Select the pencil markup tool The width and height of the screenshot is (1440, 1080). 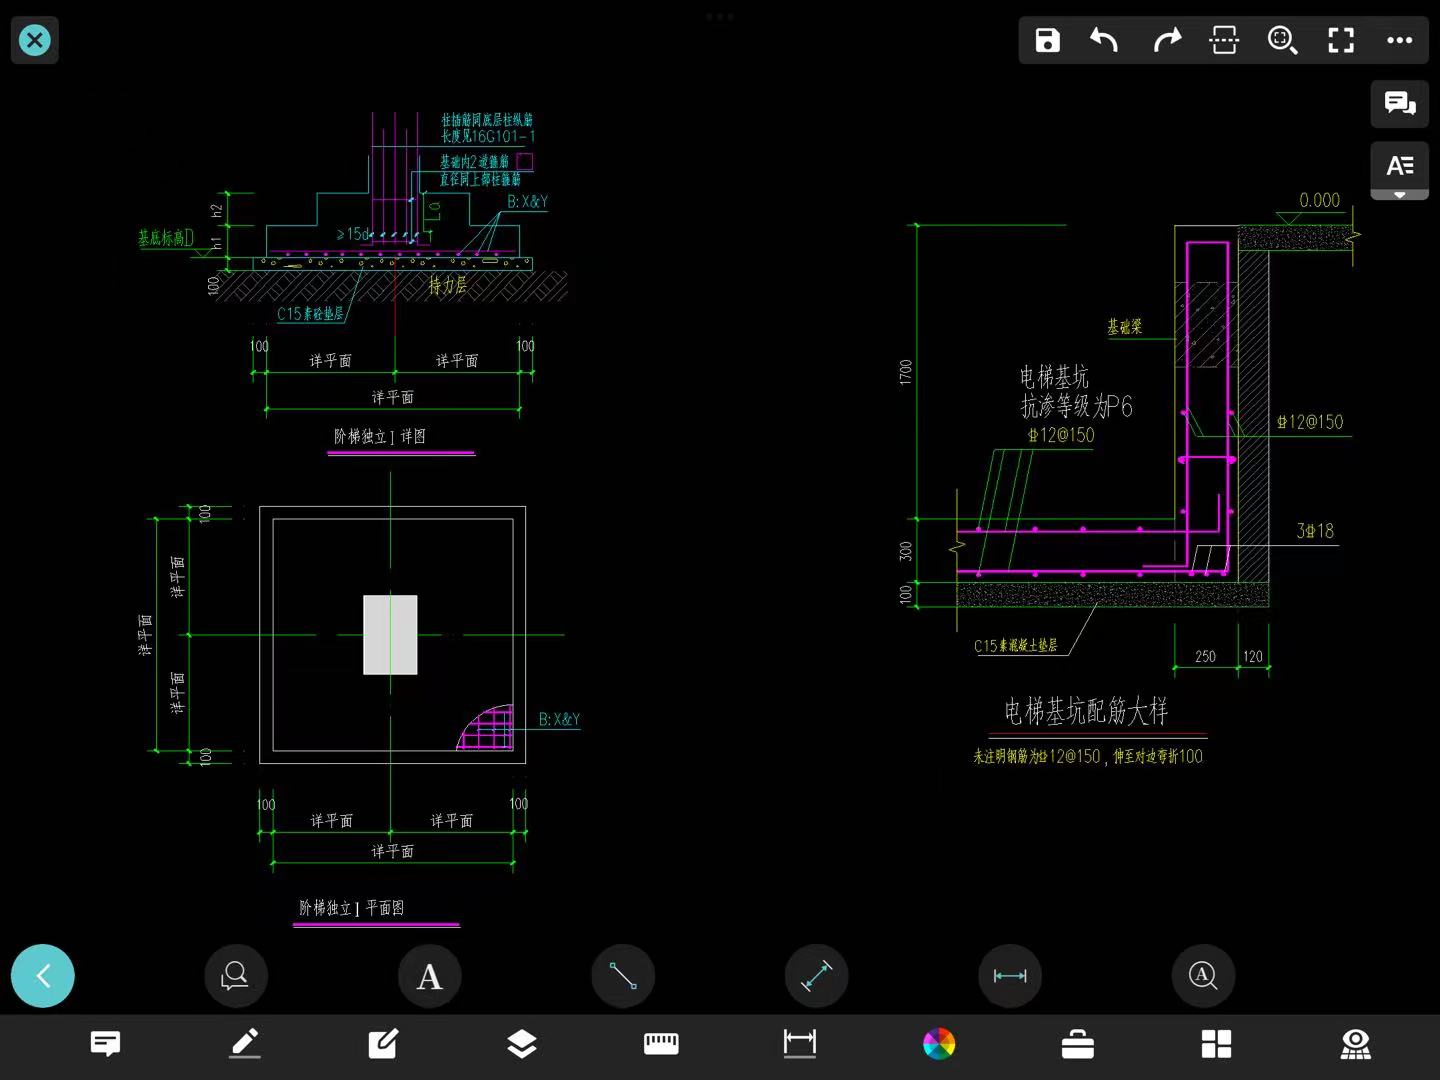tap(245, 1044)
